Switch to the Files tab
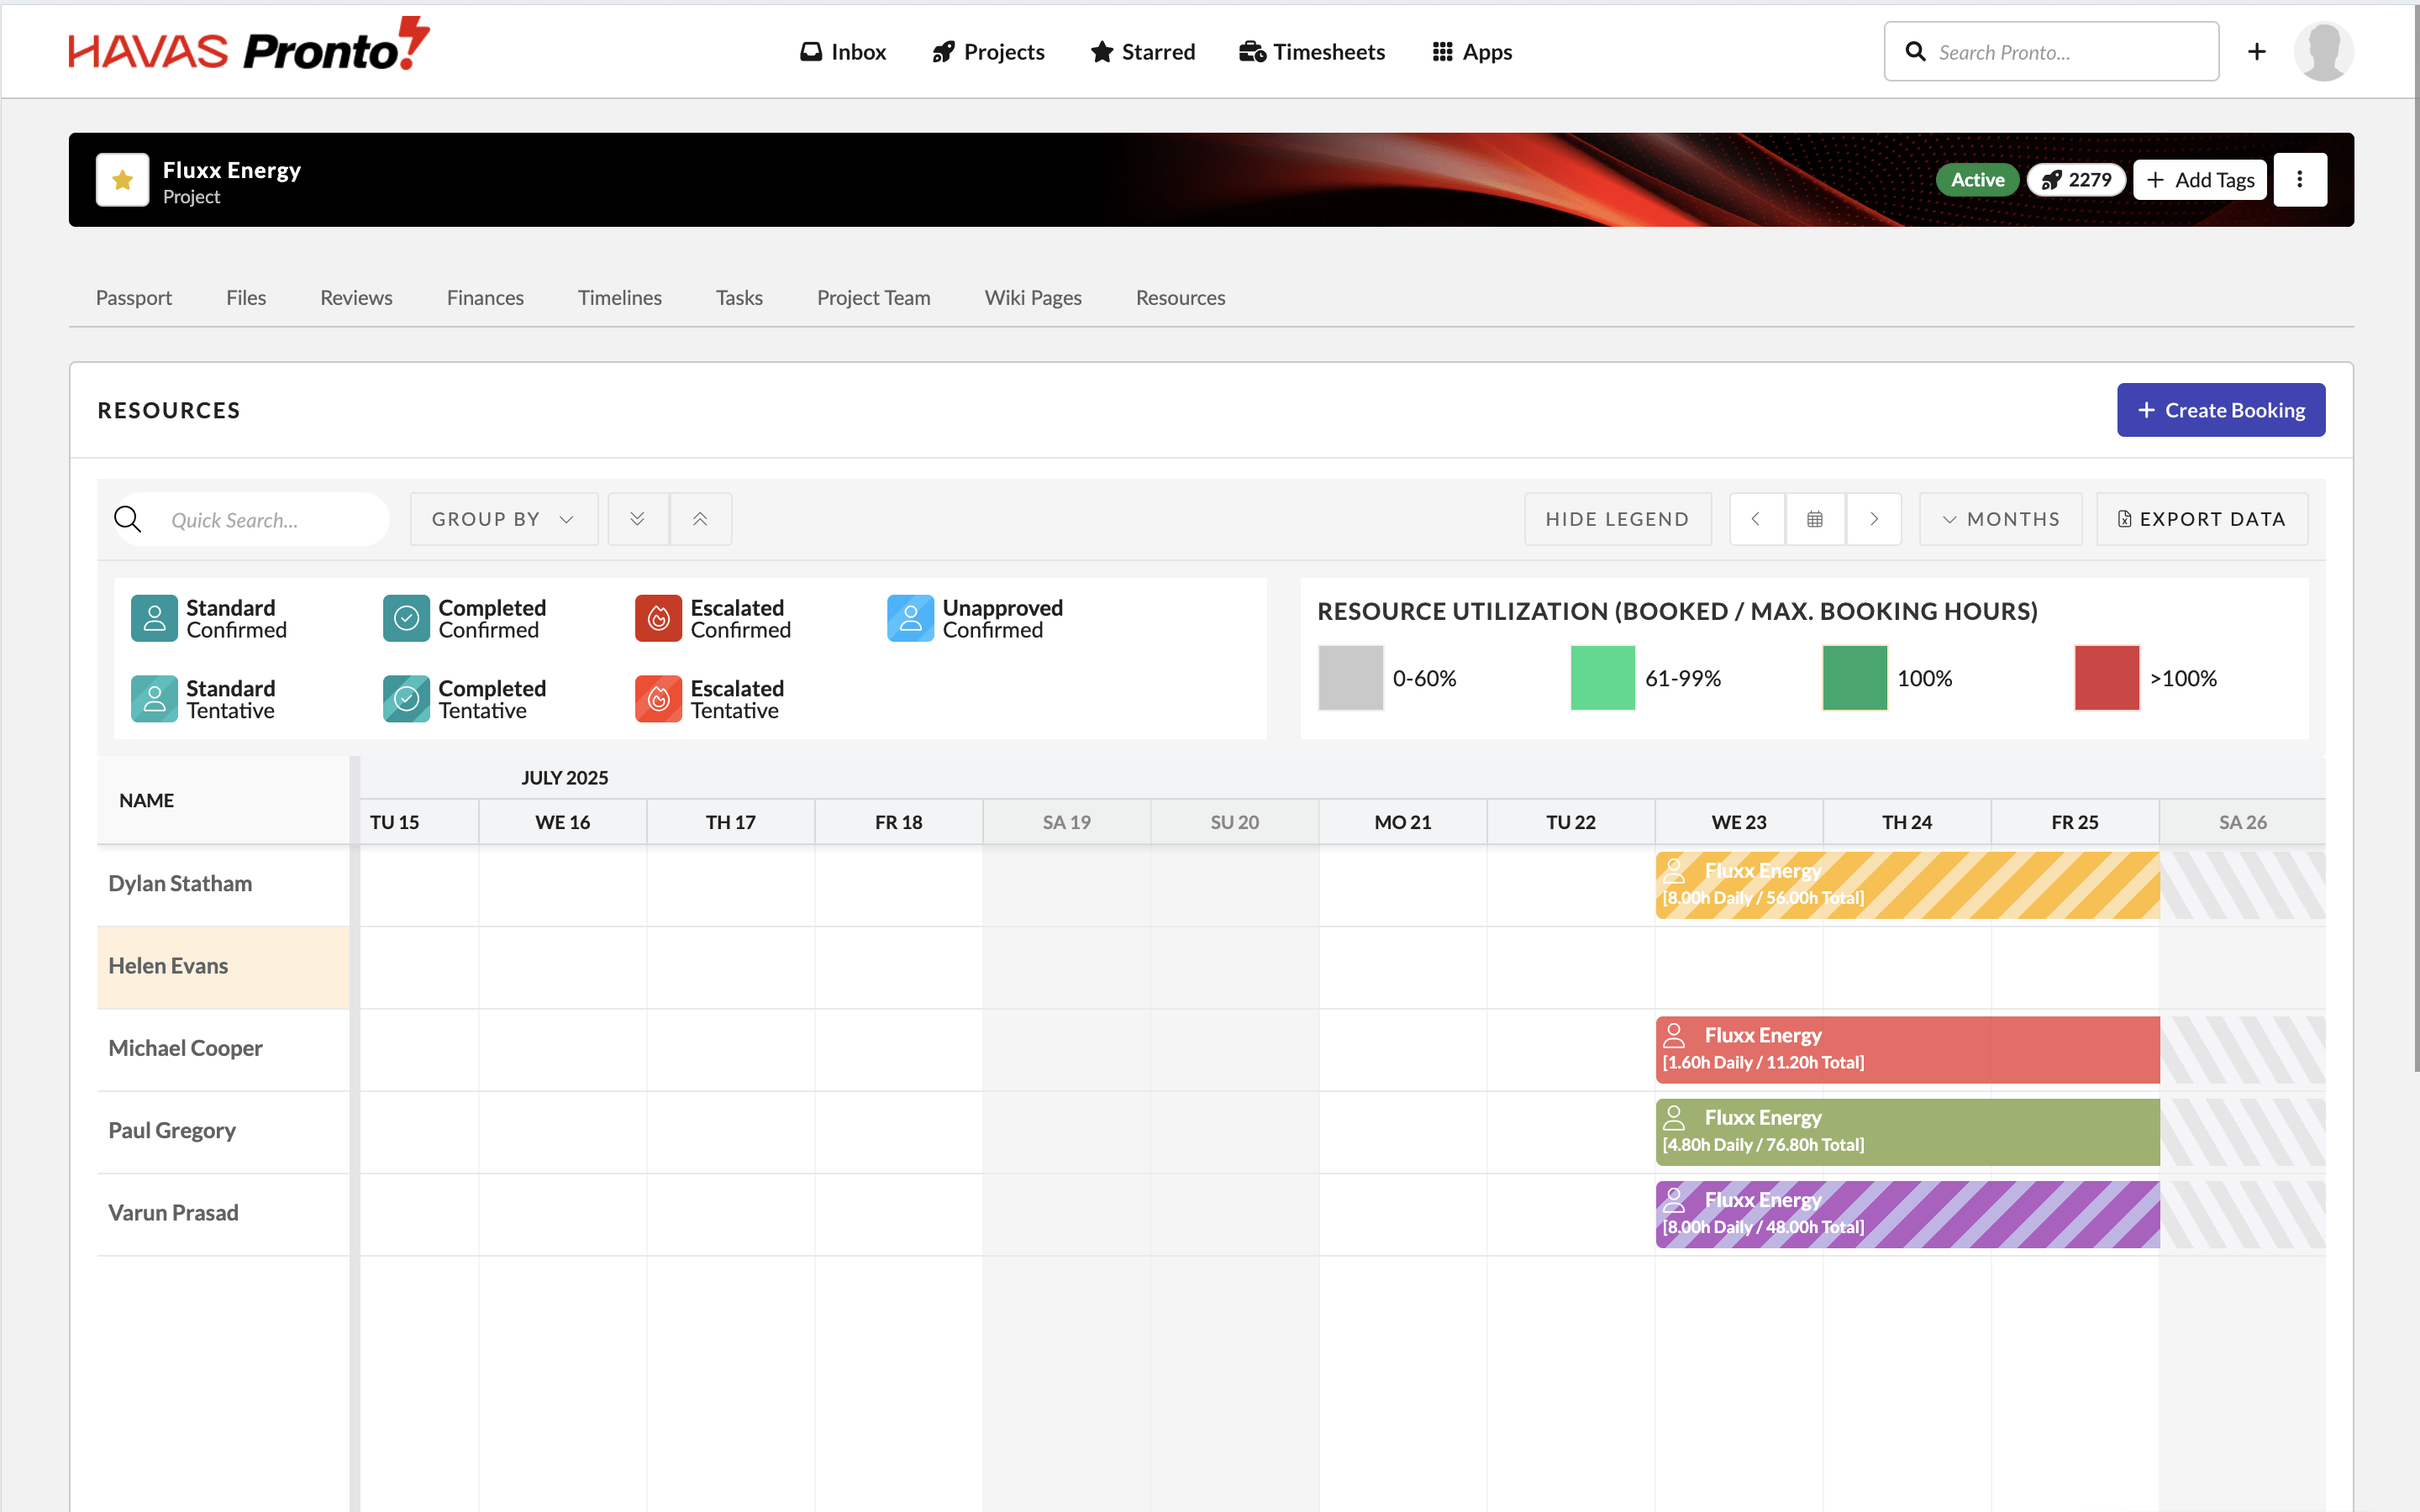 [x=246, y=297]
